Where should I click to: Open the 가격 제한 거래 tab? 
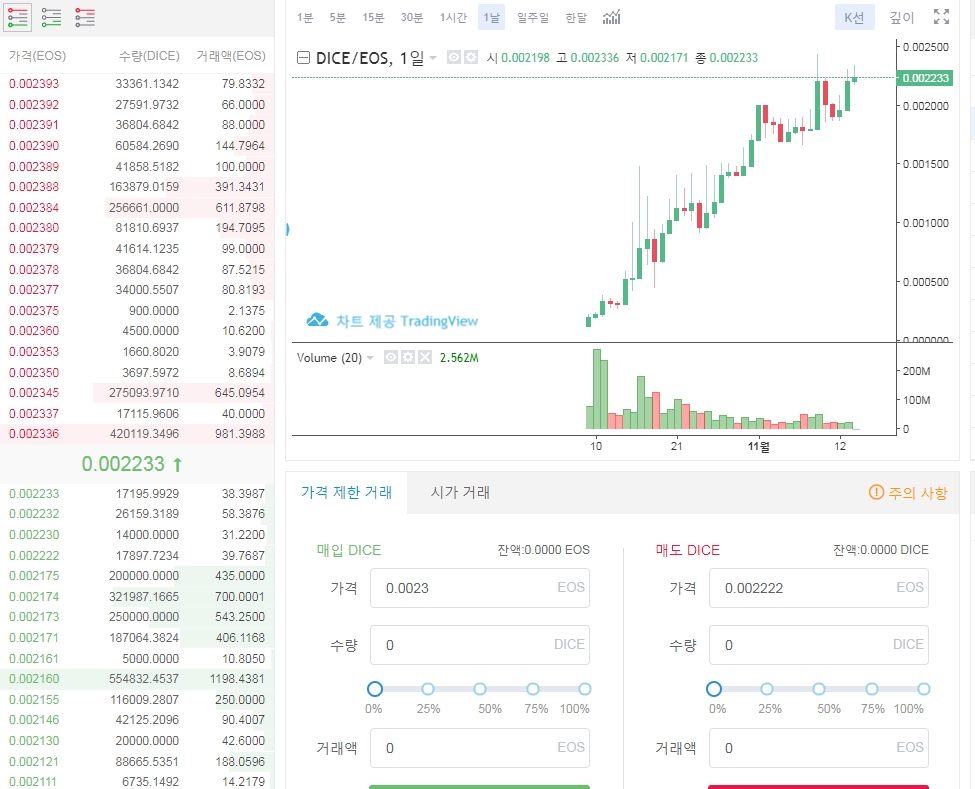[346, 492]
